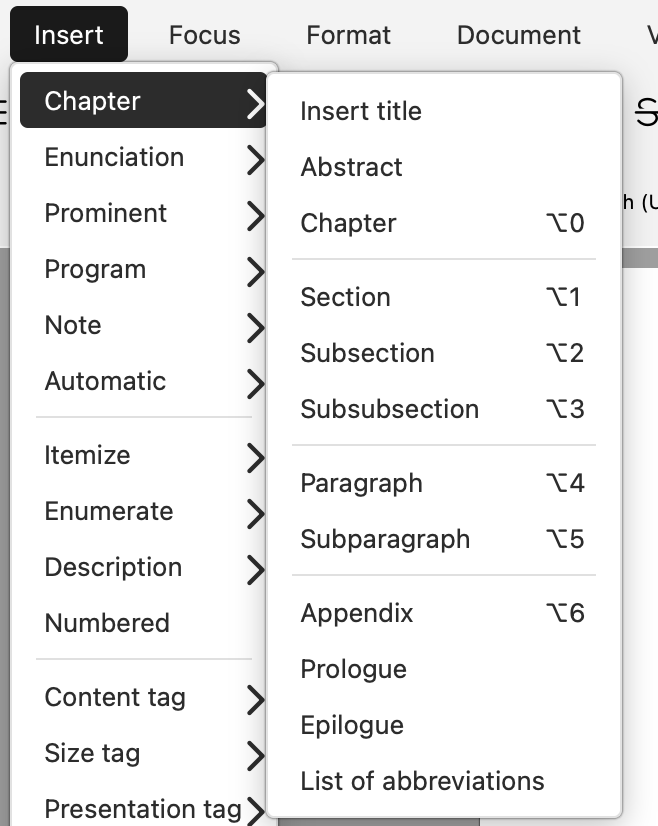The image size is (658, 826).
Task: Insert an Epilogue section
Action: pos(352,725)
